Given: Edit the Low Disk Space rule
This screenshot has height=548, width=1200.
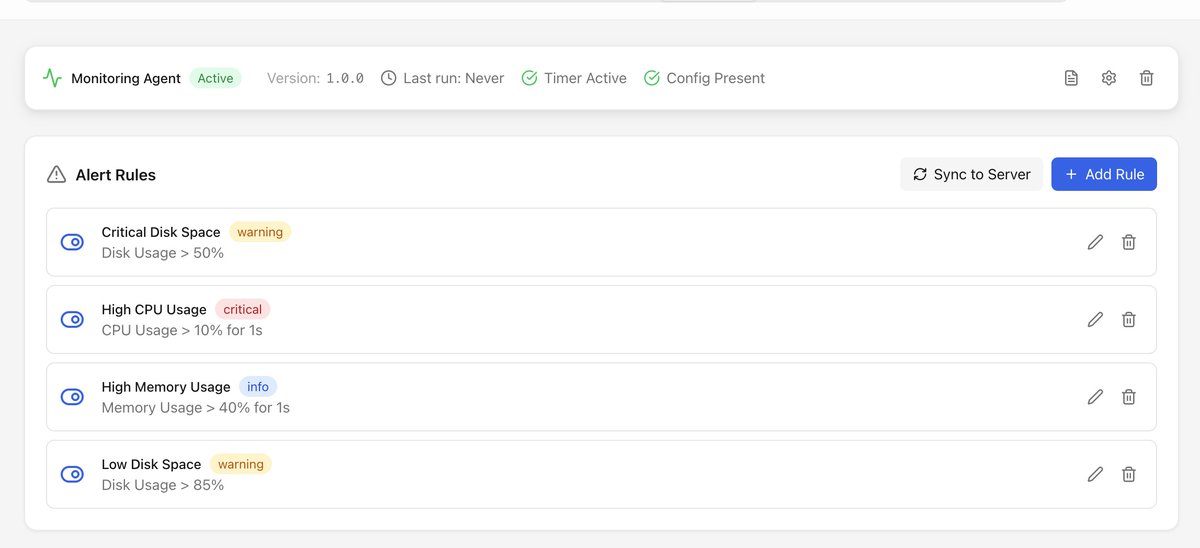Looking at the screenshot, I should [x=1095, y=474].
